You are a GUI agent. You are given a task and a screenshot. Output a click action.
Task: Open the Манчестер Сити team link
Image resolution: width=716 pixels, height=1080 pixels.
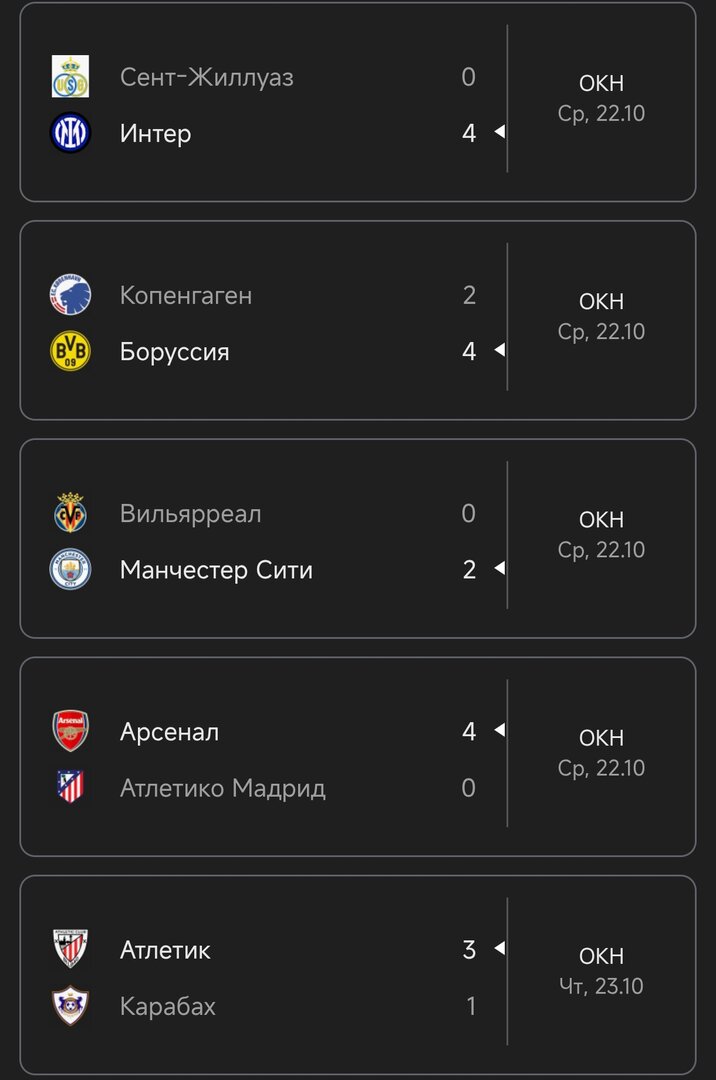pos(216,570)
